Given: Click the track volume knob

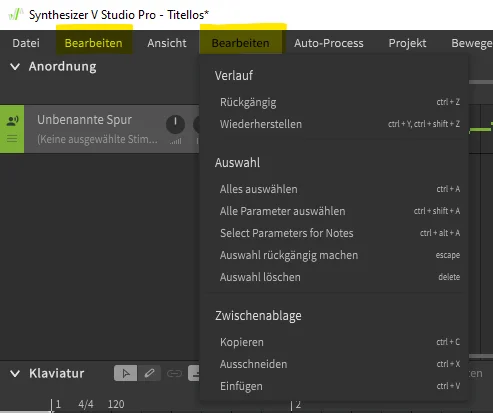Looking at the screenshot, I should pos(175,124).
